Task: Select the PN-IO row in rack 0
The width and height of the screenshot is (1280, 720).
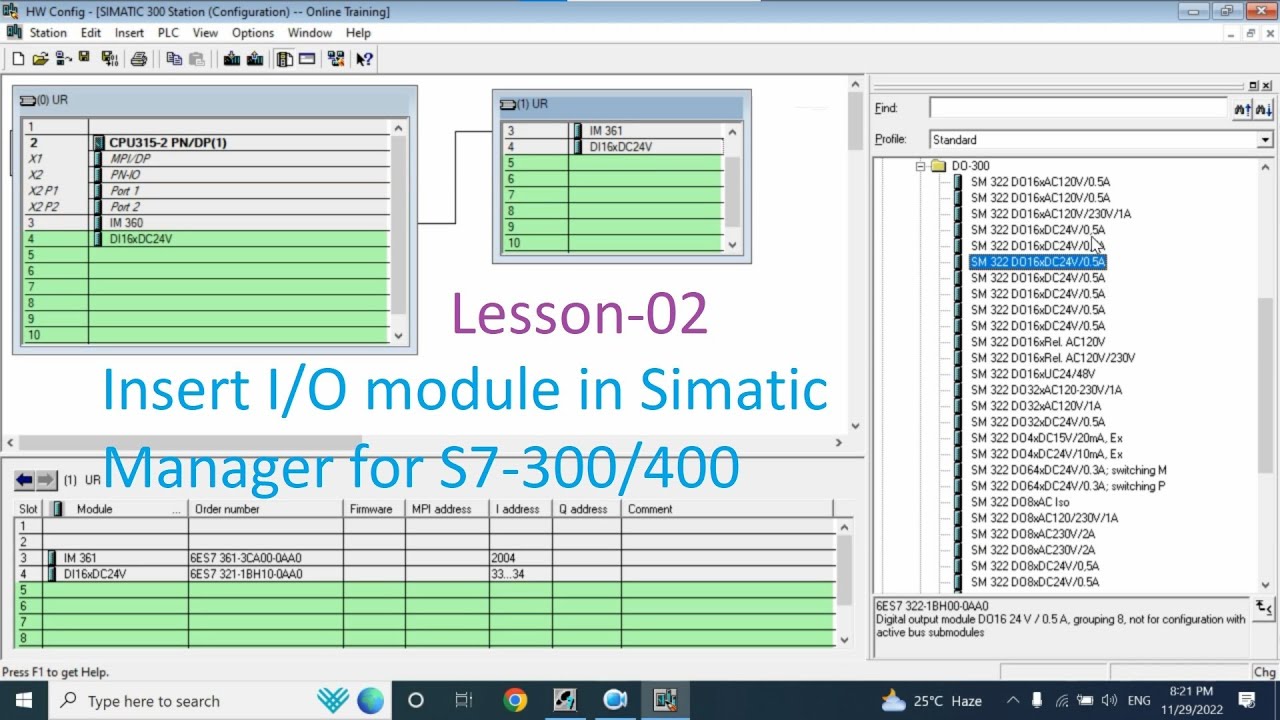Action: click(x=125, y=175)
